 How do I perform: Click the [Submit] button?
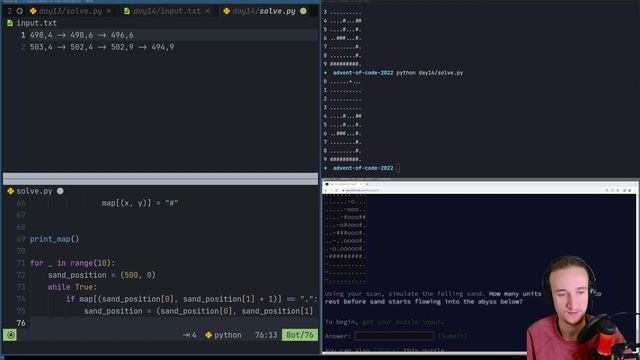click(452, 336)
